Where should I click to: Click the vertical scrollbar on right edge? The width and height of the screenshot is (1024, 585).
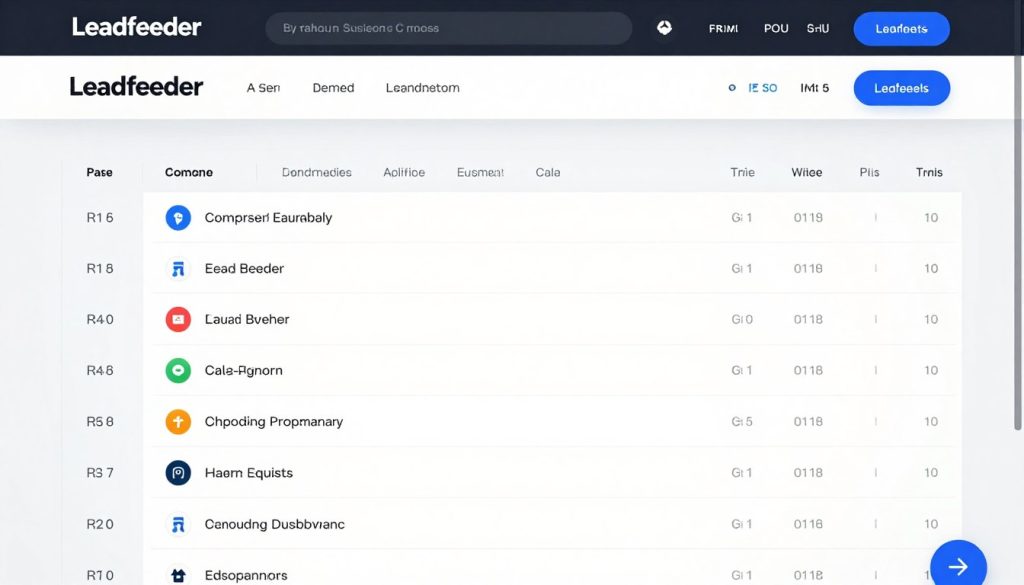(x=1017, y=215)
